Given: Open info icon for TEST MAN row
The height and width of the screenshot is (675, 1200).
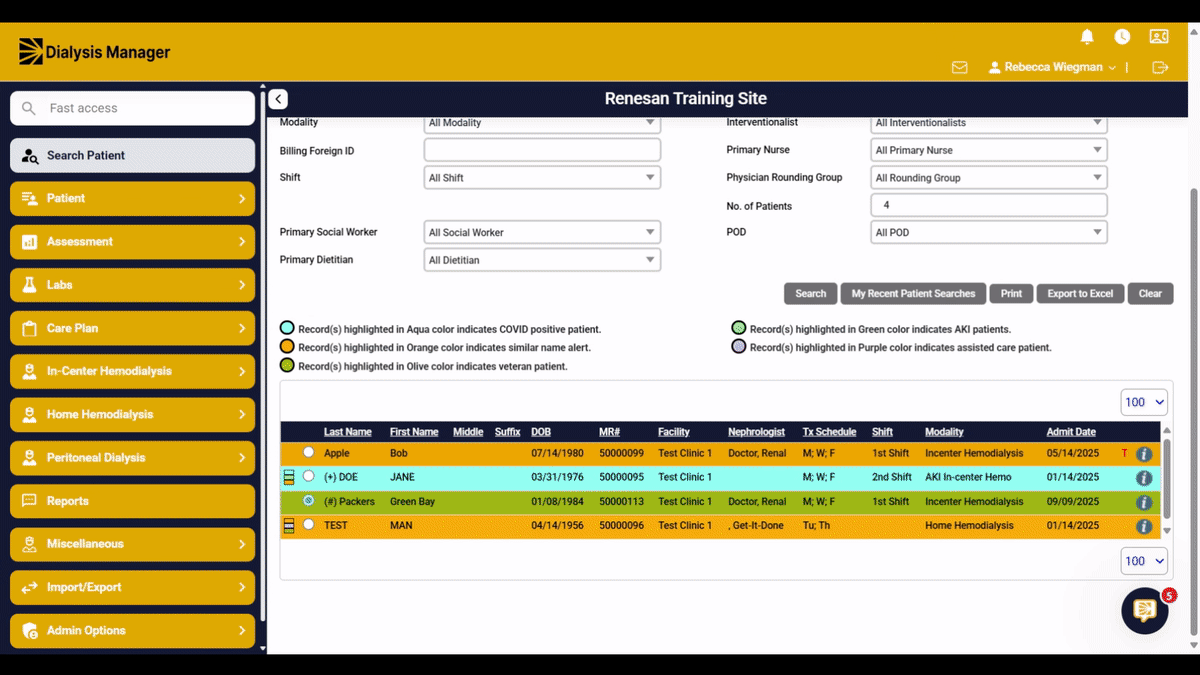Looking at the screenshot, I should click(1144, 526).
